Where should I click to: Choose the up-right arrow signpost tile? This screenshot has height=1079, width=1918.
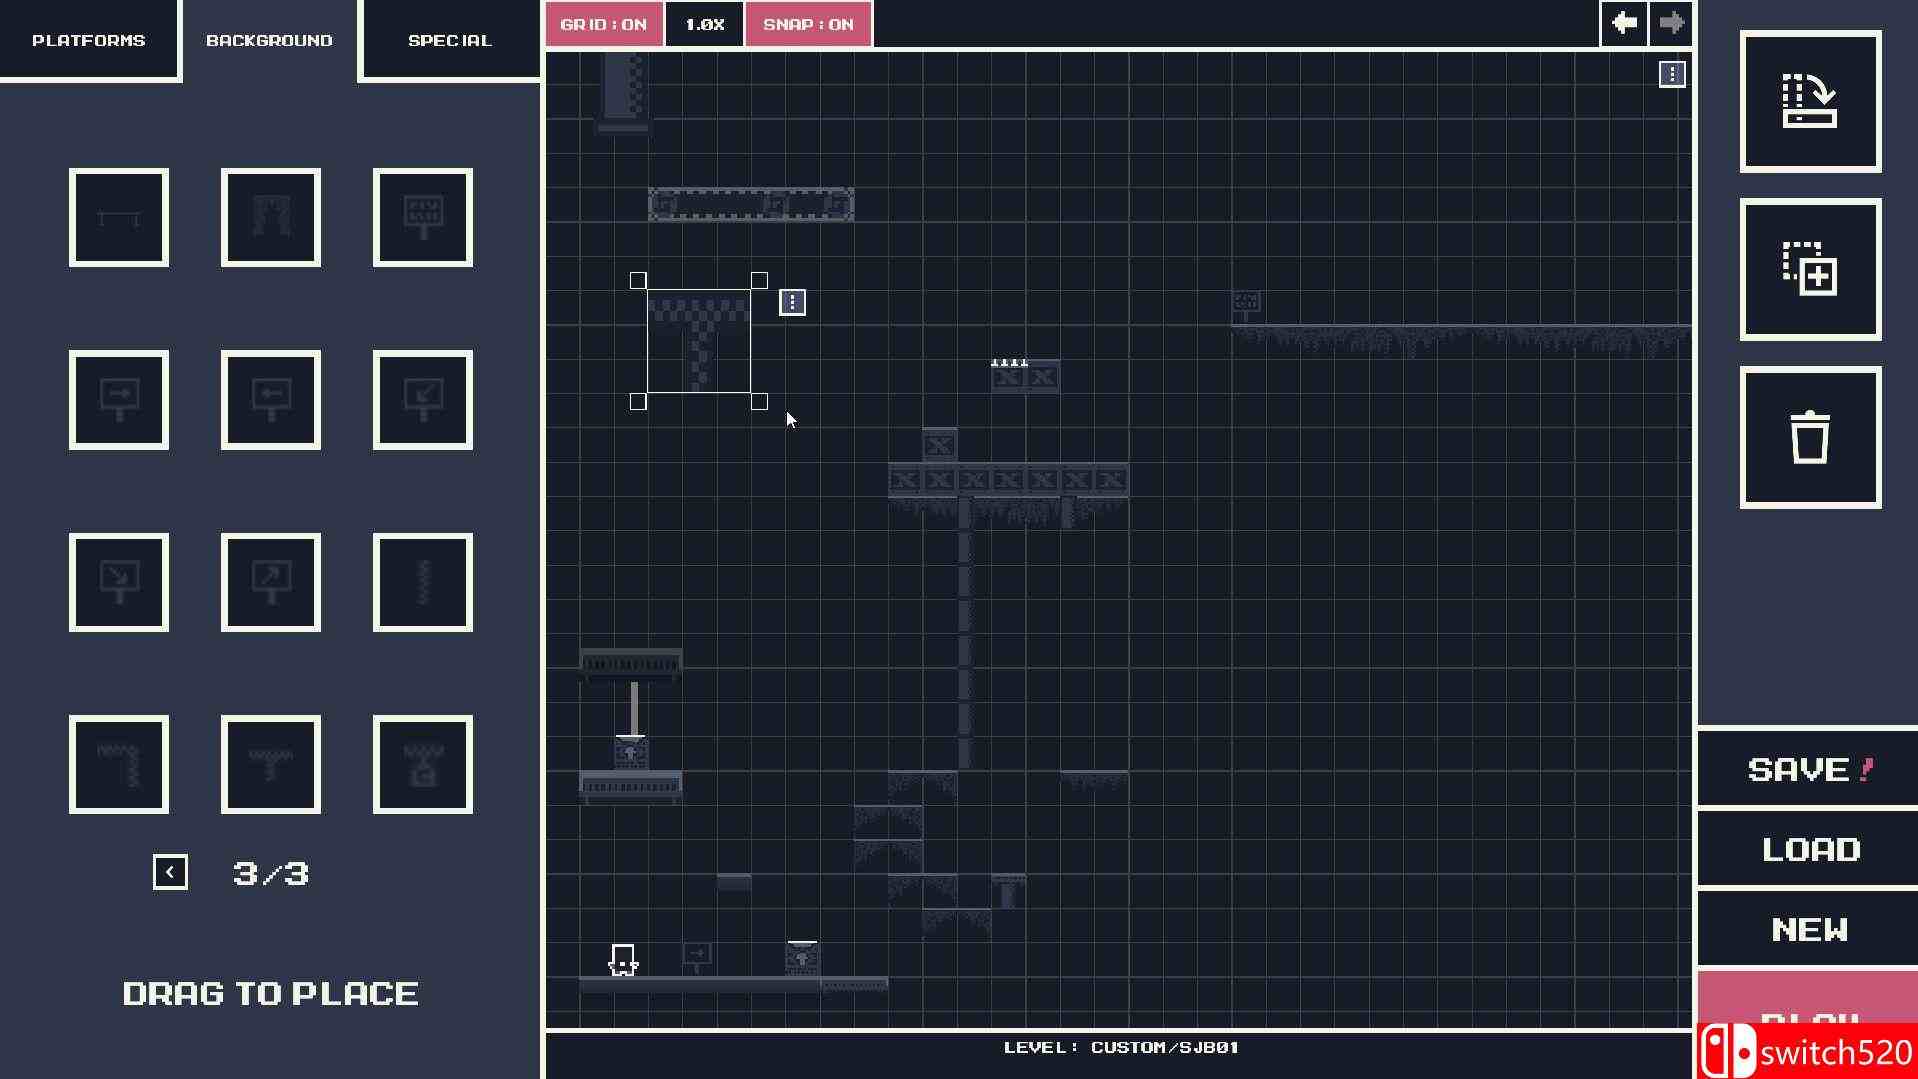pyautogui.click(x=271, y=583)
